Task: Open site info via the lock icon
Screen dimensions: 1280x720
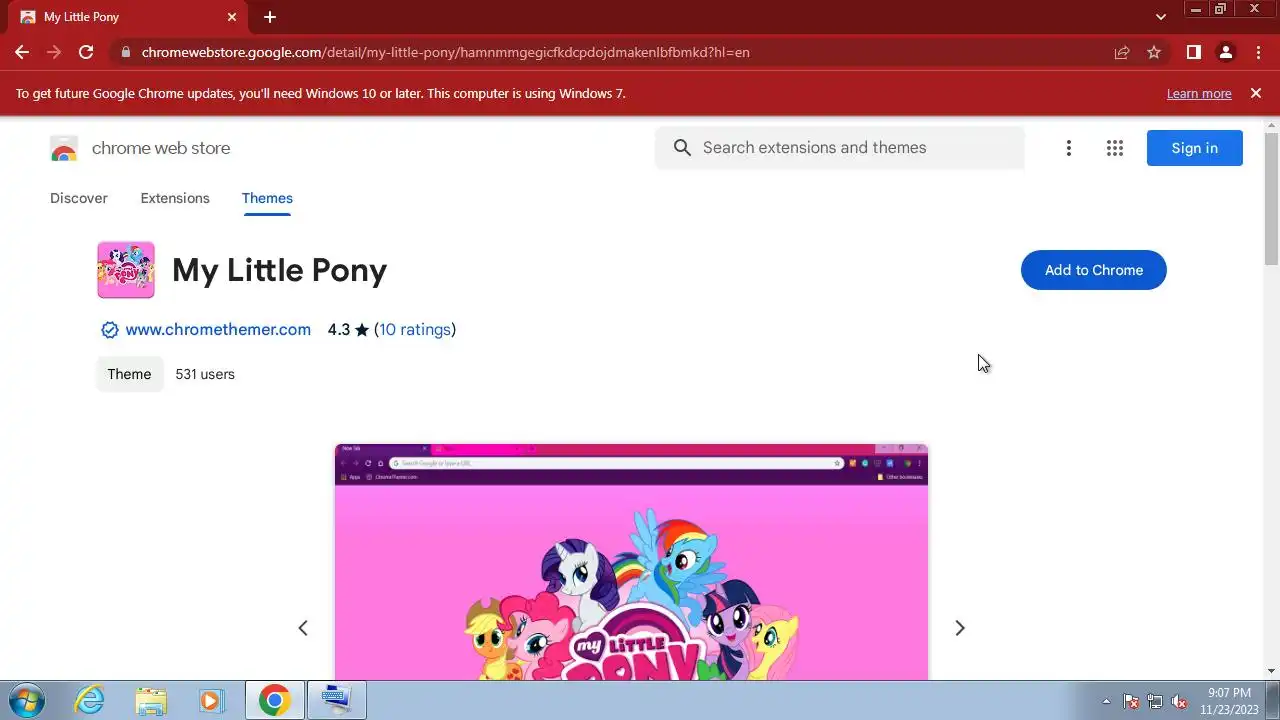Action: [125, 52]
